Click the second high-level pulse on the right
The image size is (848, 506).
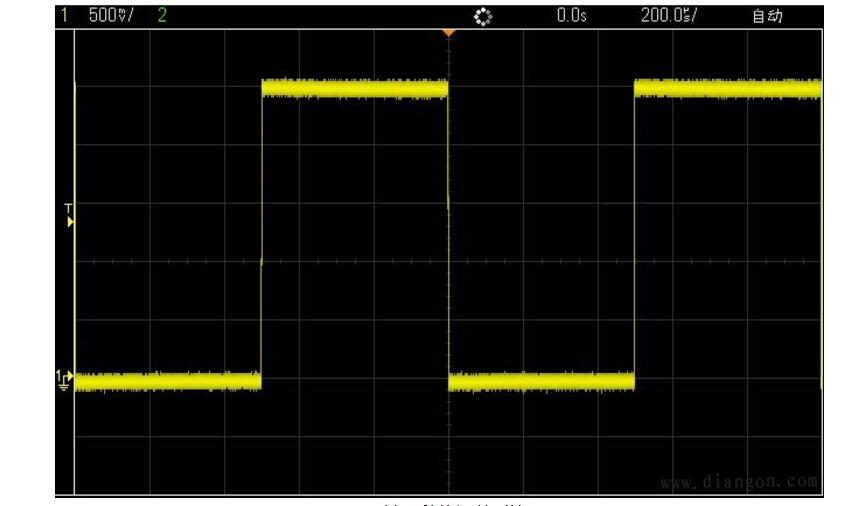[x=727, y=89]
